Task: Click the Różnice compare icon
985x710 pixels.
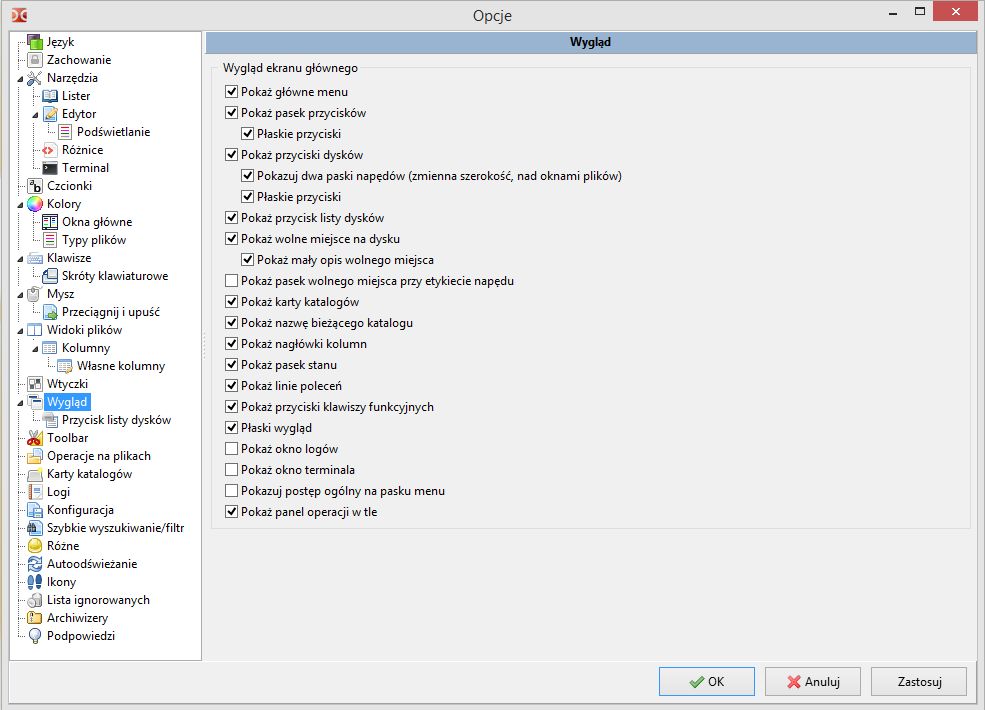Action: (x=50, y=150)
